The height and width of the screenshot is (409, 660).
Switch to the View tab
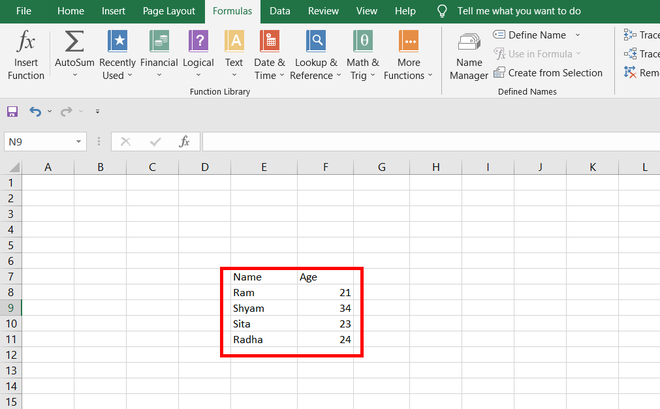click(367, 11)
